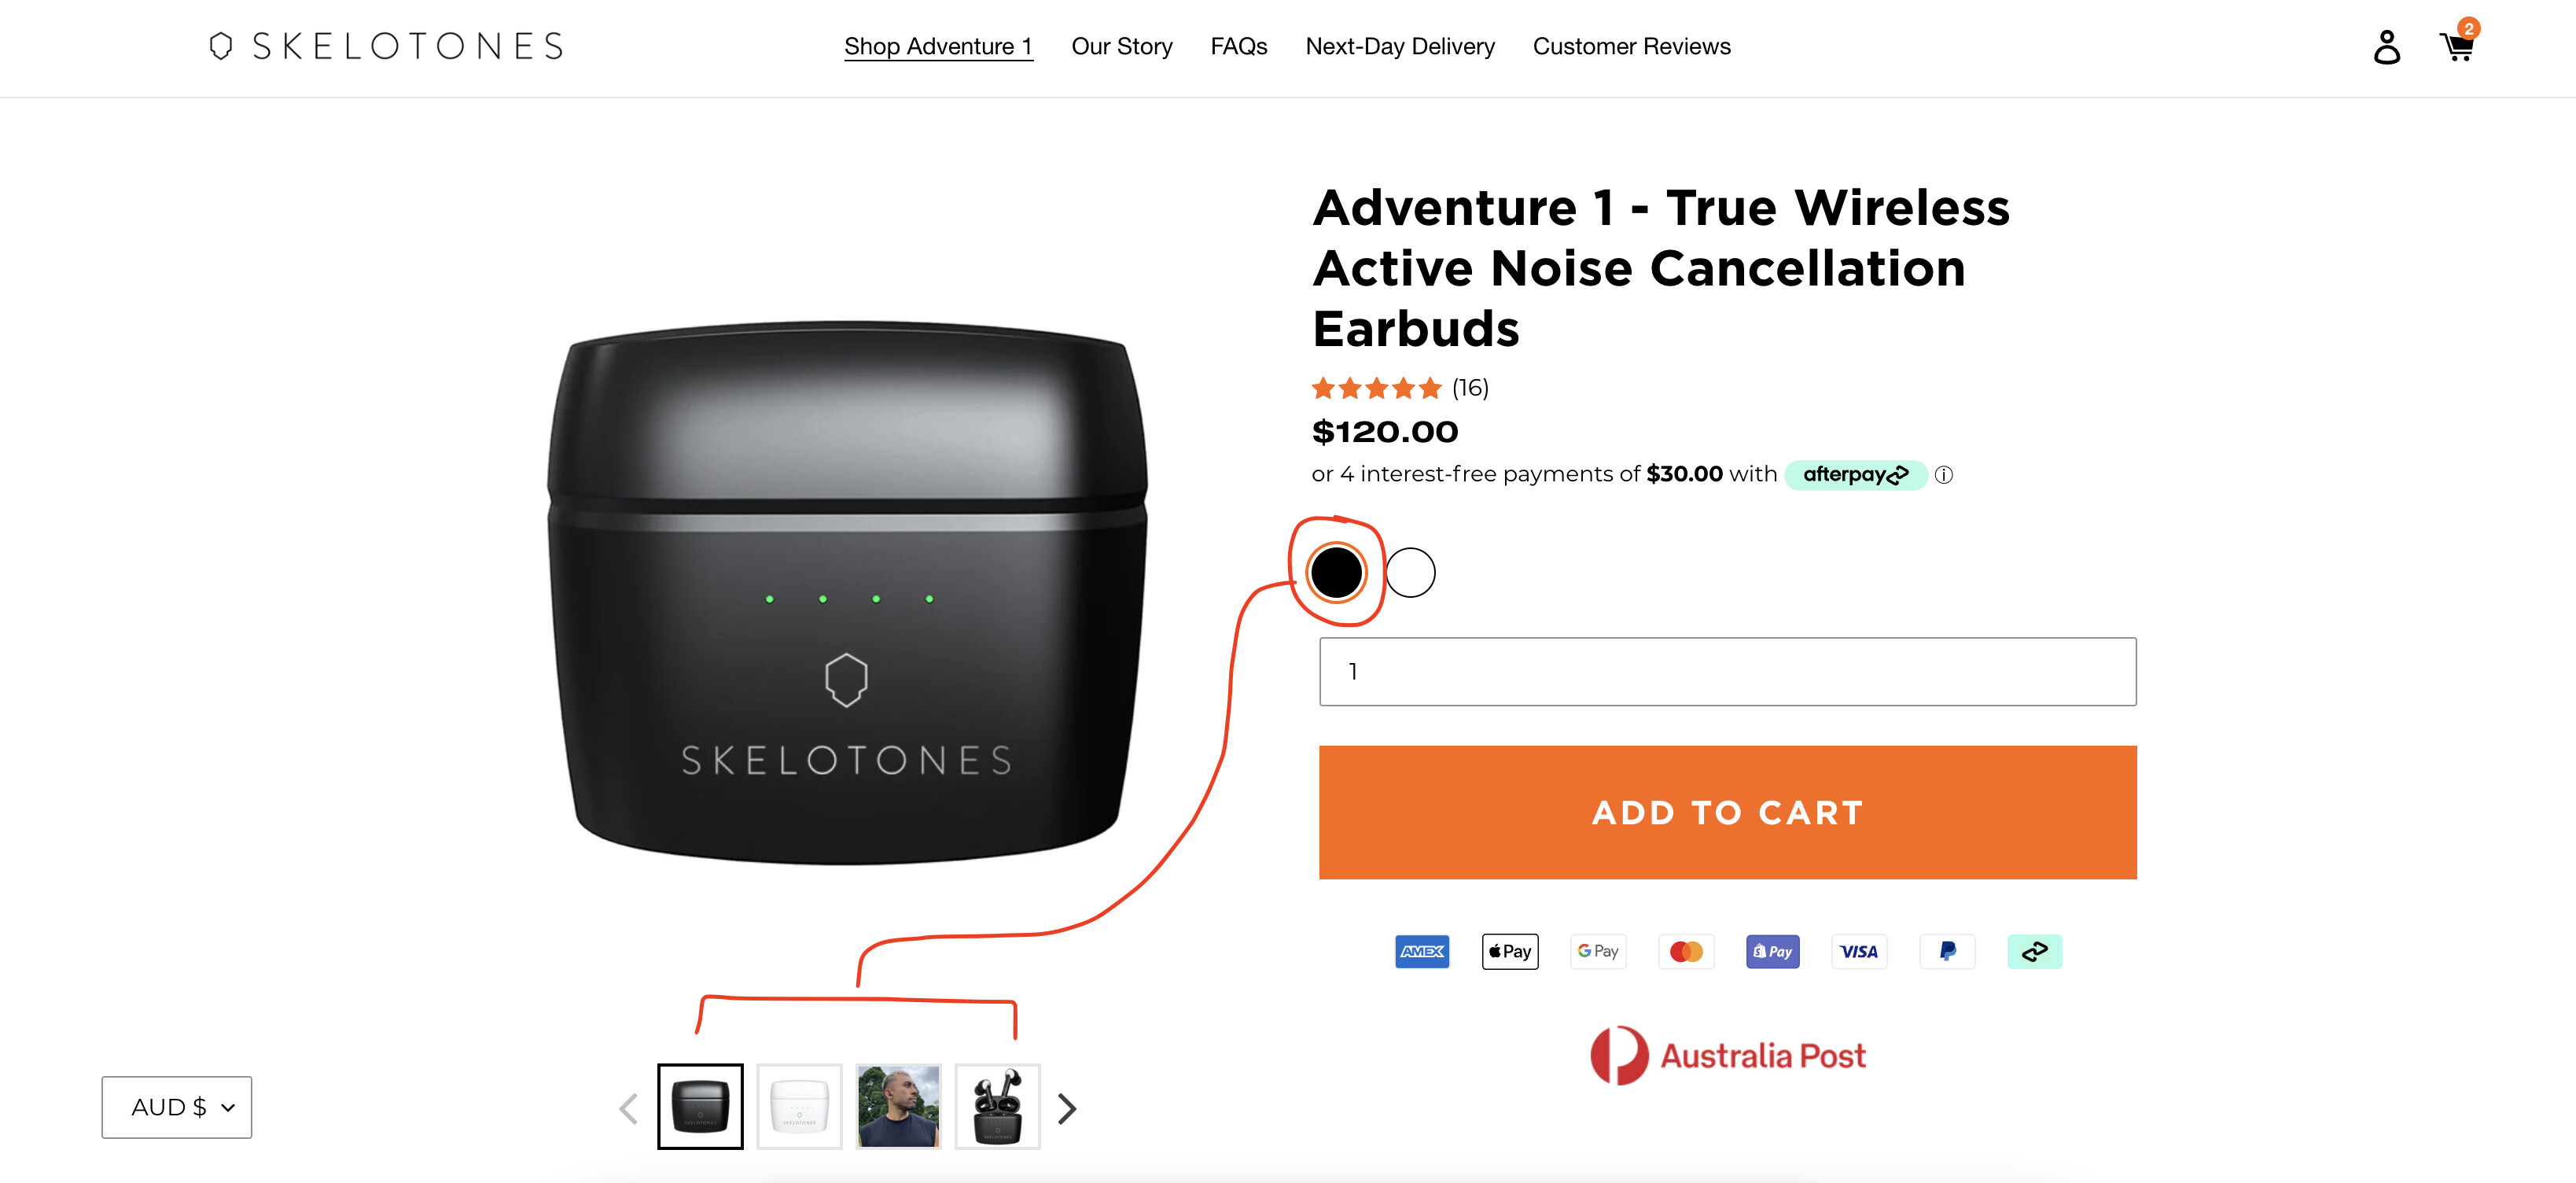Select the black color swatch

click(x=1336, y=573)
